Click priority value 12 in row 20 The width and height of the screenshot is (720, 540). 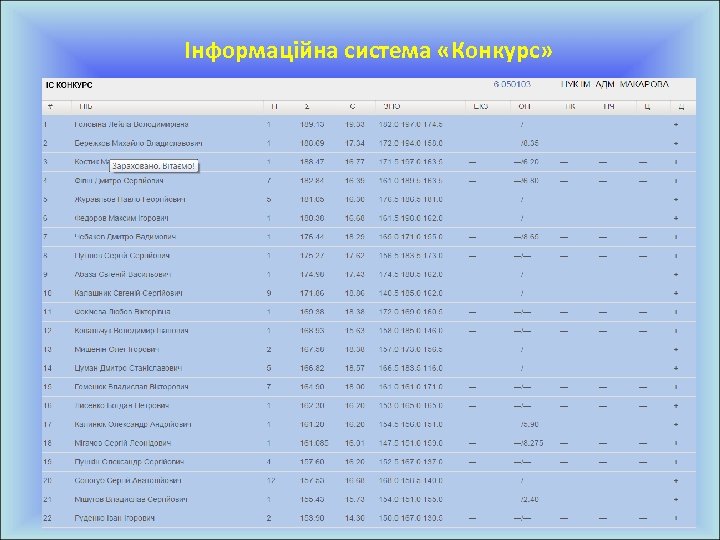271,481
